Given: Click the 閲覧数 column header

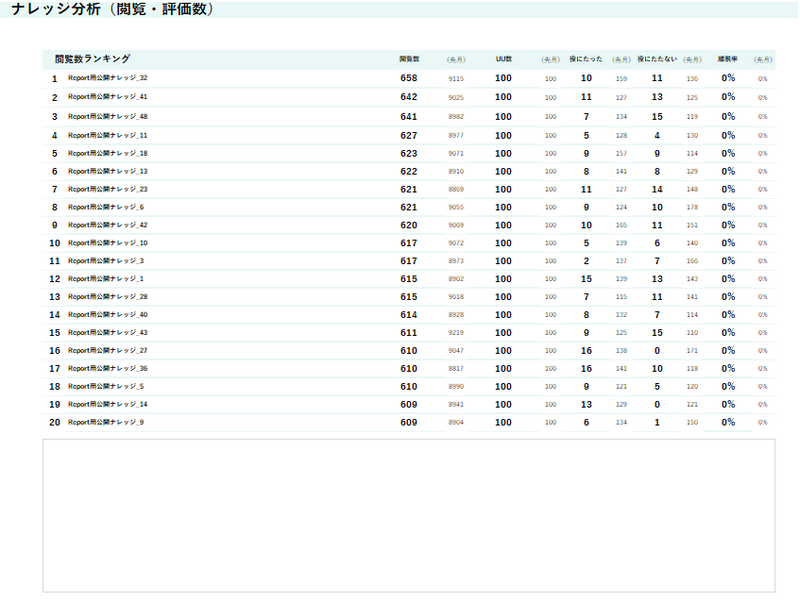Looking at the screenshot, I should coord(409,59).
